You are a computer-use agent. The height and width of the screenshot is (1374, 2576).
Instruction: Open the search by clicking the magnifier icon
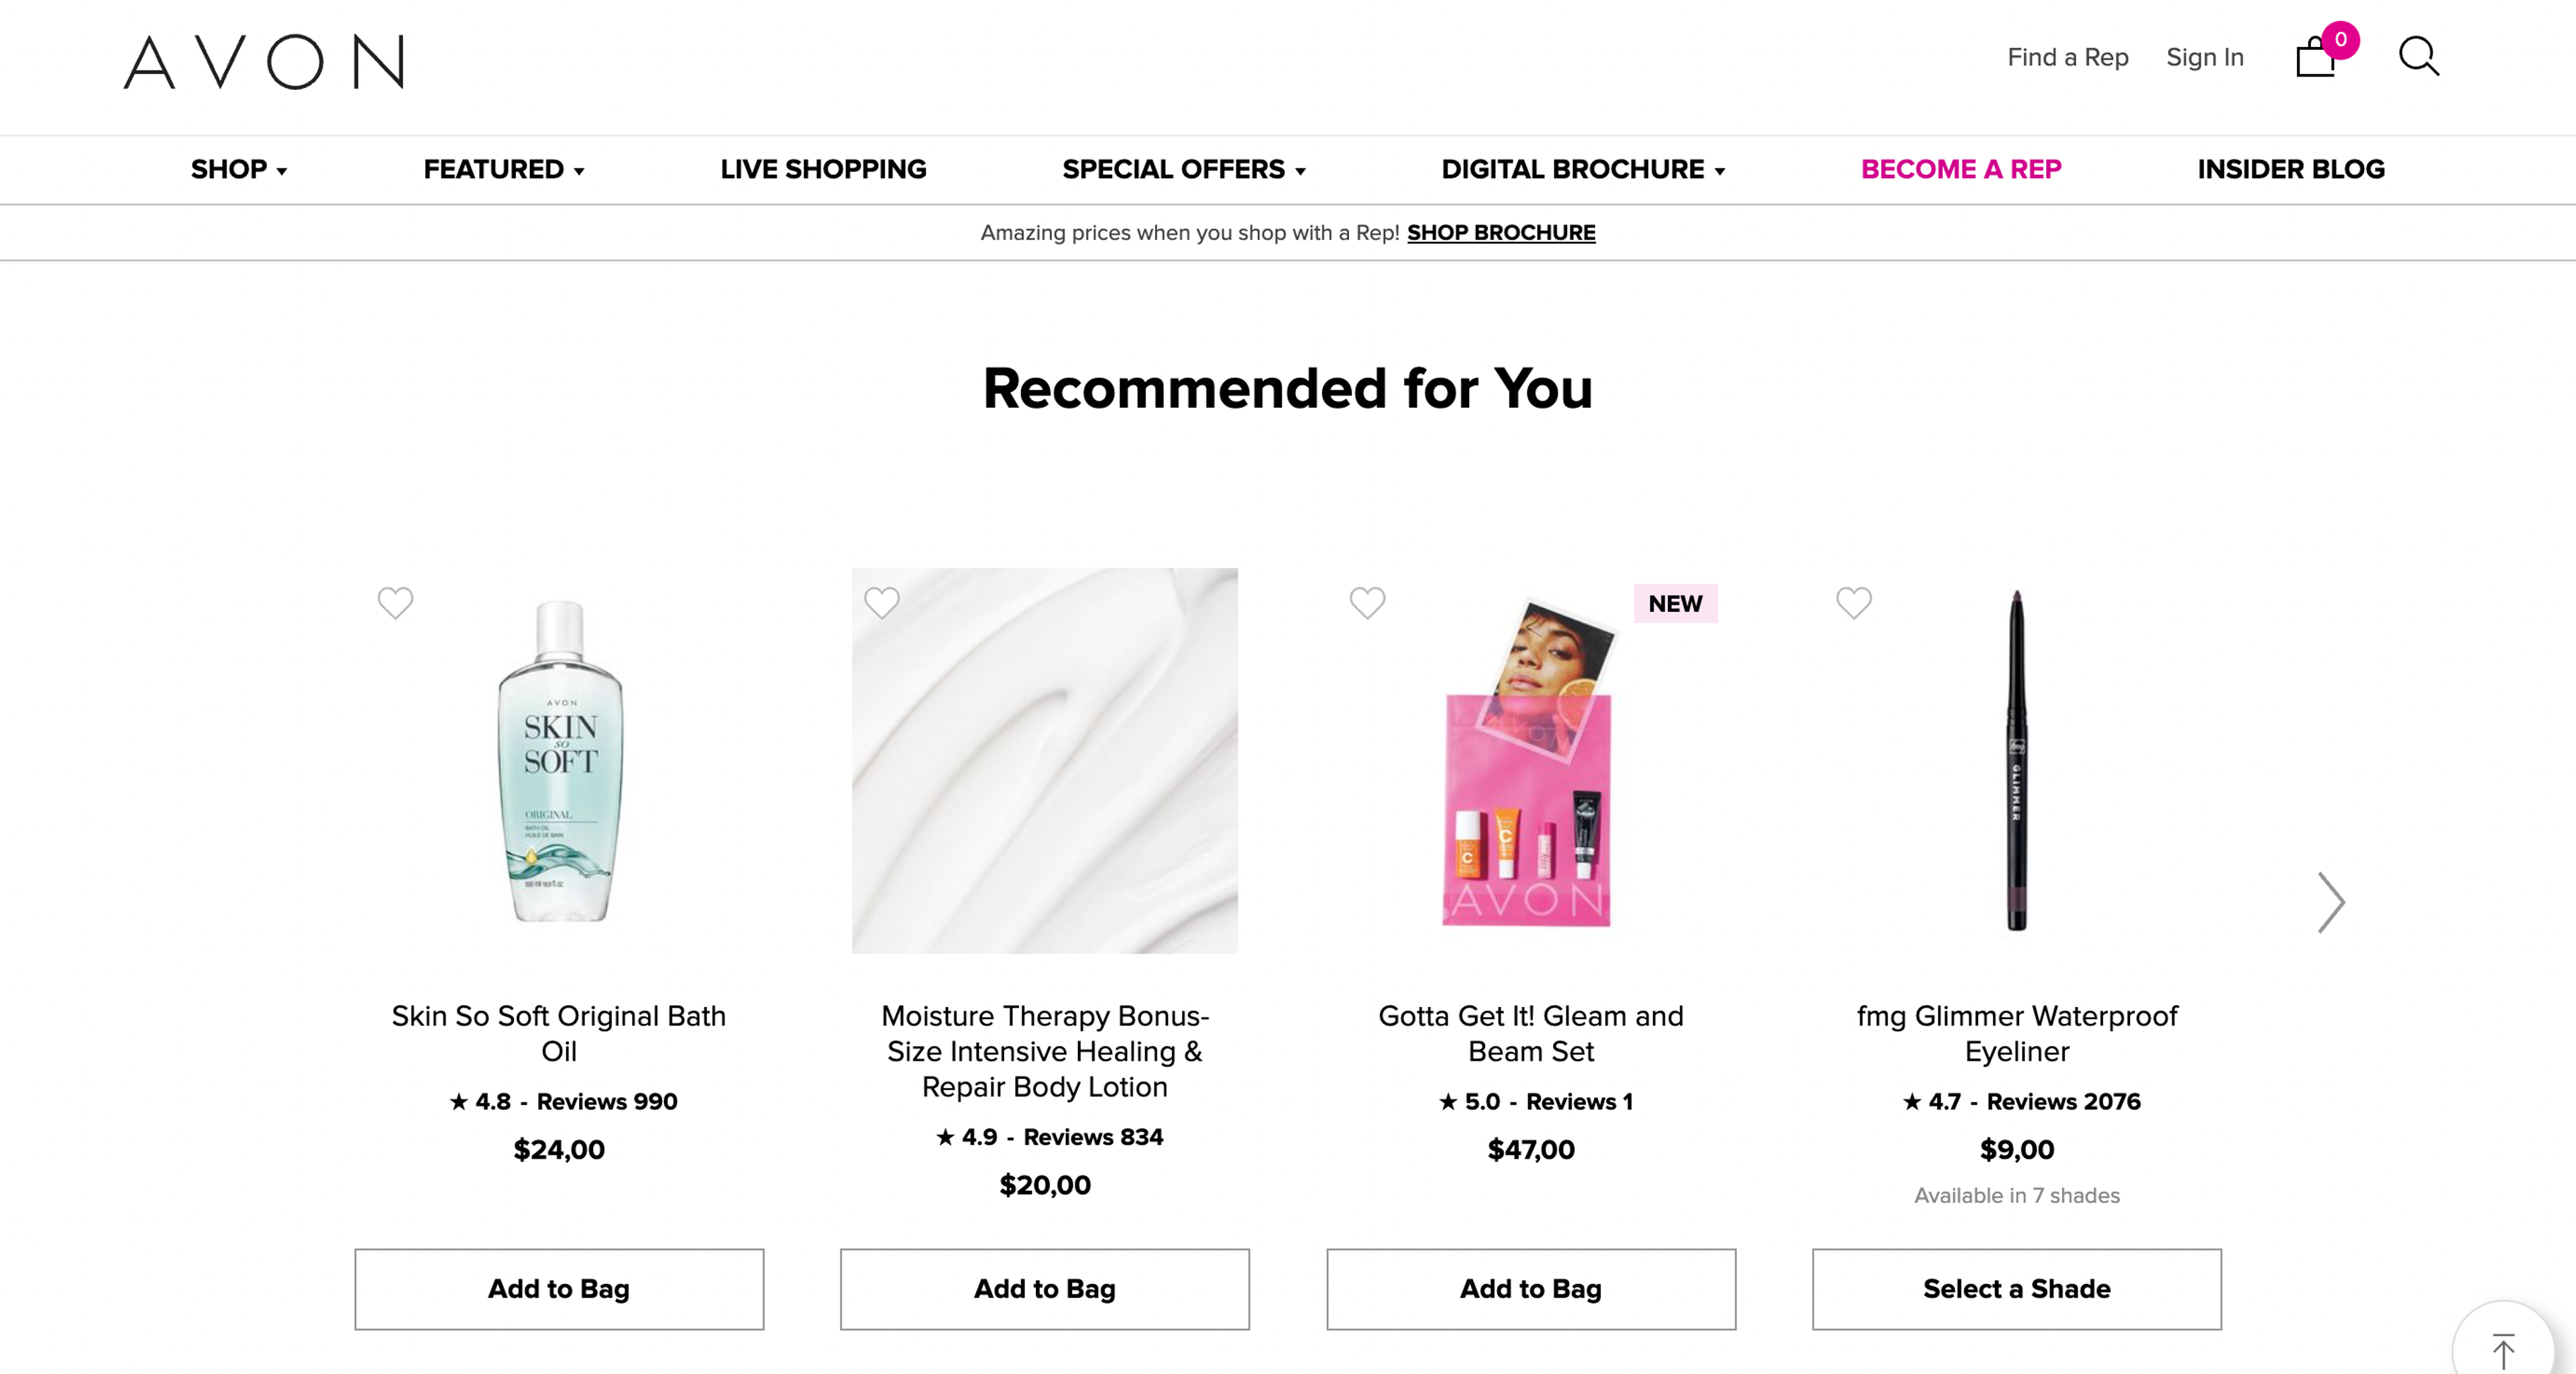point(2420,57)
